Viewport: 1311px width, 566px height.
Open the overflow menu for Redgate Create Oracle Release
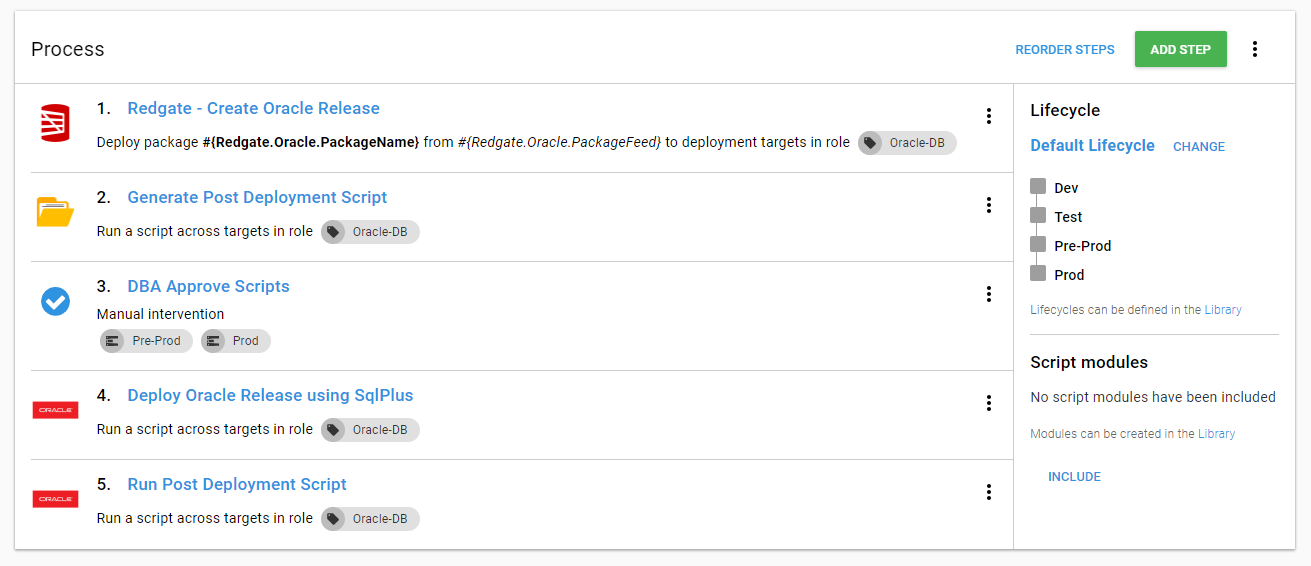(988, 116)
